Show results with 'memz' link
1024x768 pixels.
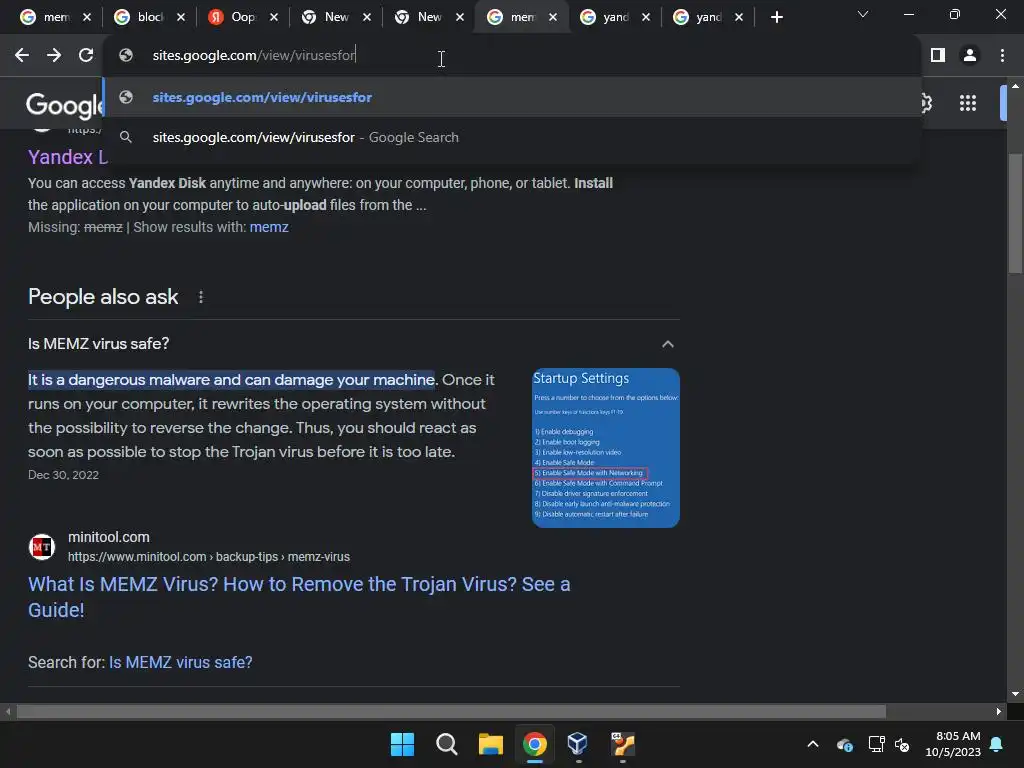269,227
